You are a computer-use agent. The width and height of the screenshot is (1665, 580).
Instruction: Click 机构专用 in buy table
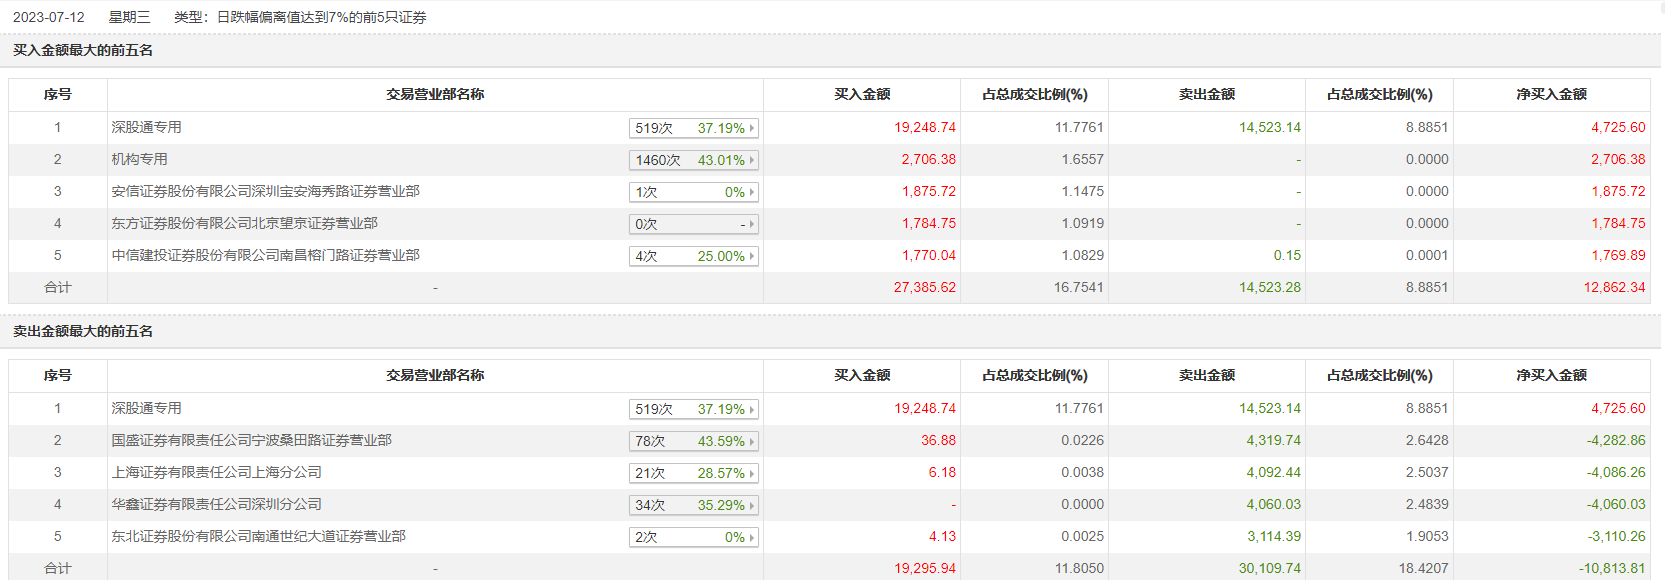click(x=139, y=159)
